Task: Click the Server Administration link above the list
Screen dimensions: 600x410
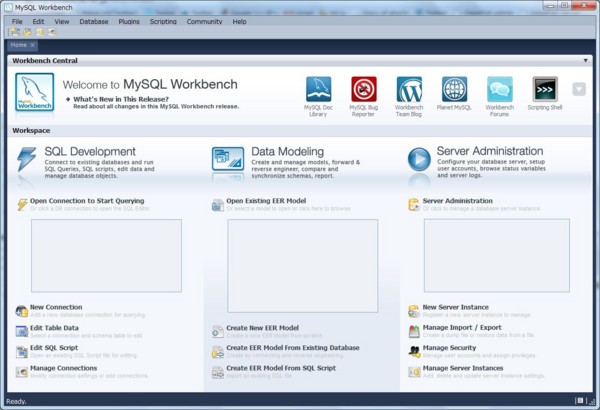Action: pyautogui.click(x=458, y=201)
